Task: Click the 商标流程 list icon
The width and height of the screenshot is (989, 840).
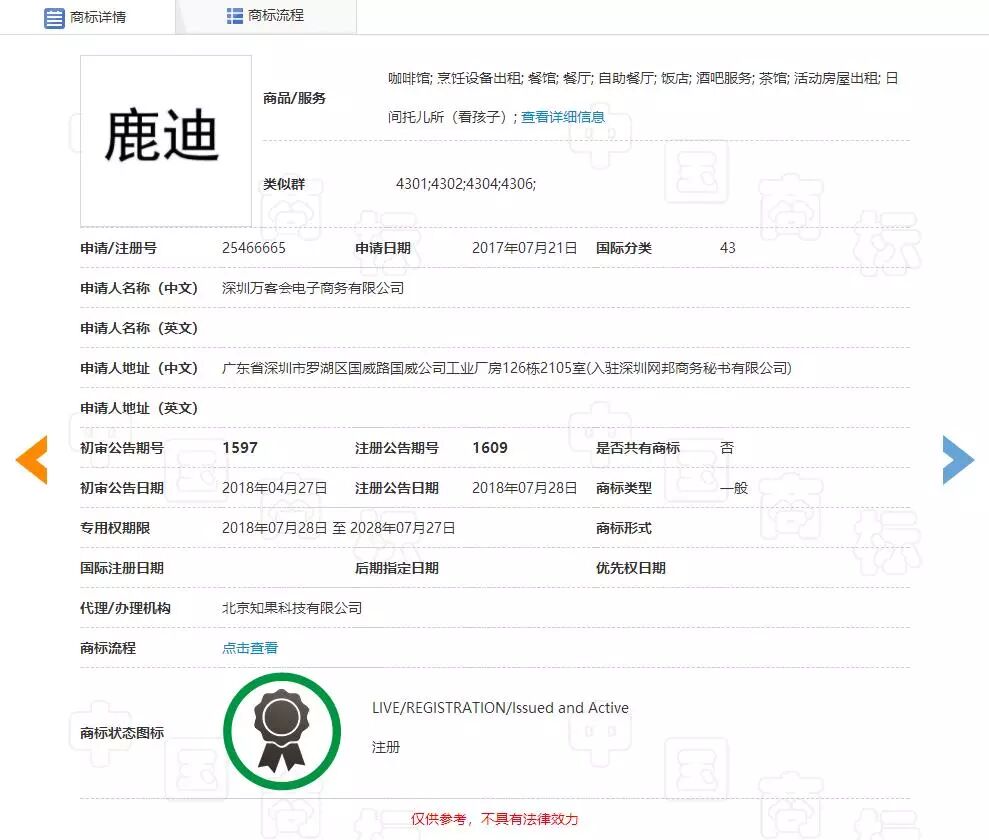Action: point(235,16)
